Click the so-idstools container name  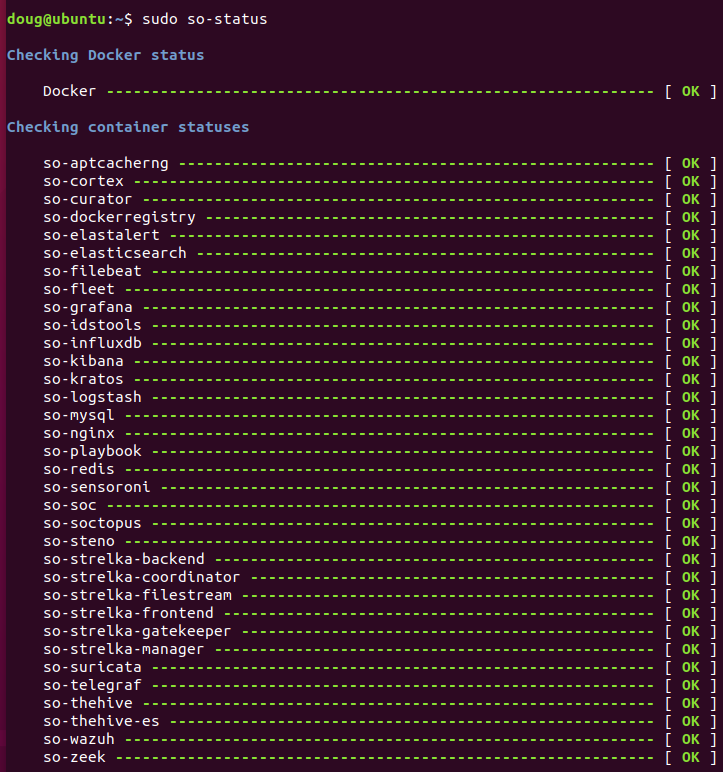click(92, 325)
